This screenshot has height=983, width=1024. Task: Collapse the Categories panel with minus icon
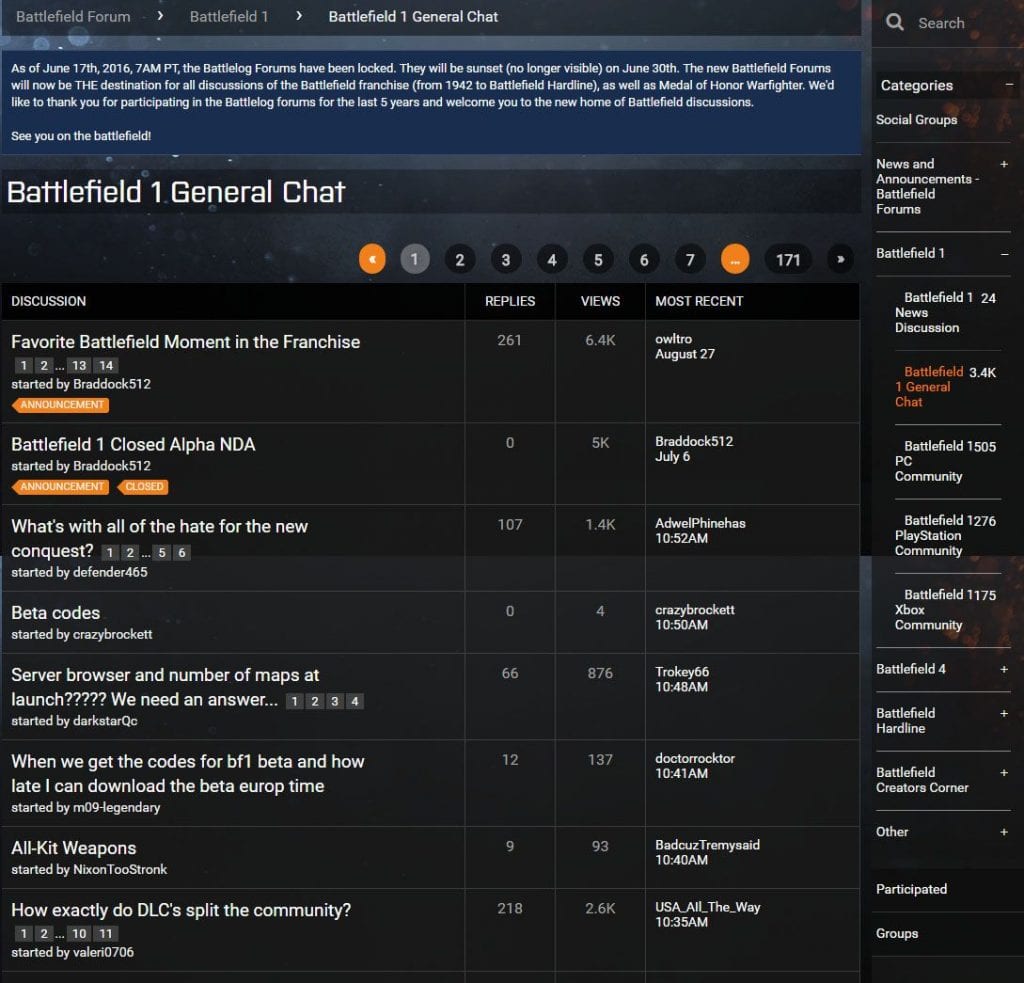tap(1009, 85)
